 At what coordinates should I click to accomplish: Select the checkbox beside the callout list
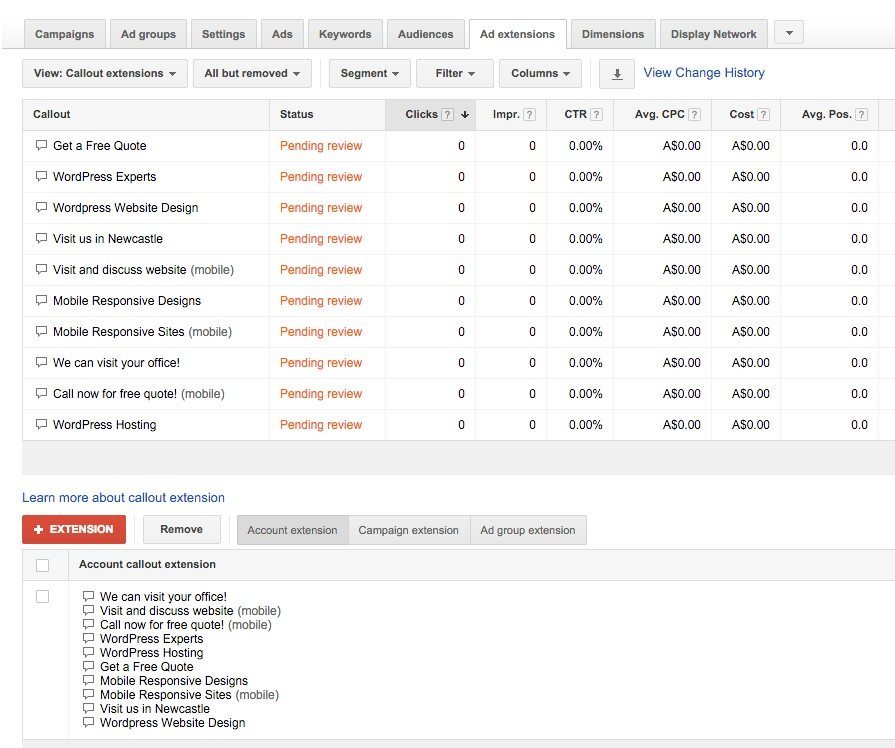42,596
